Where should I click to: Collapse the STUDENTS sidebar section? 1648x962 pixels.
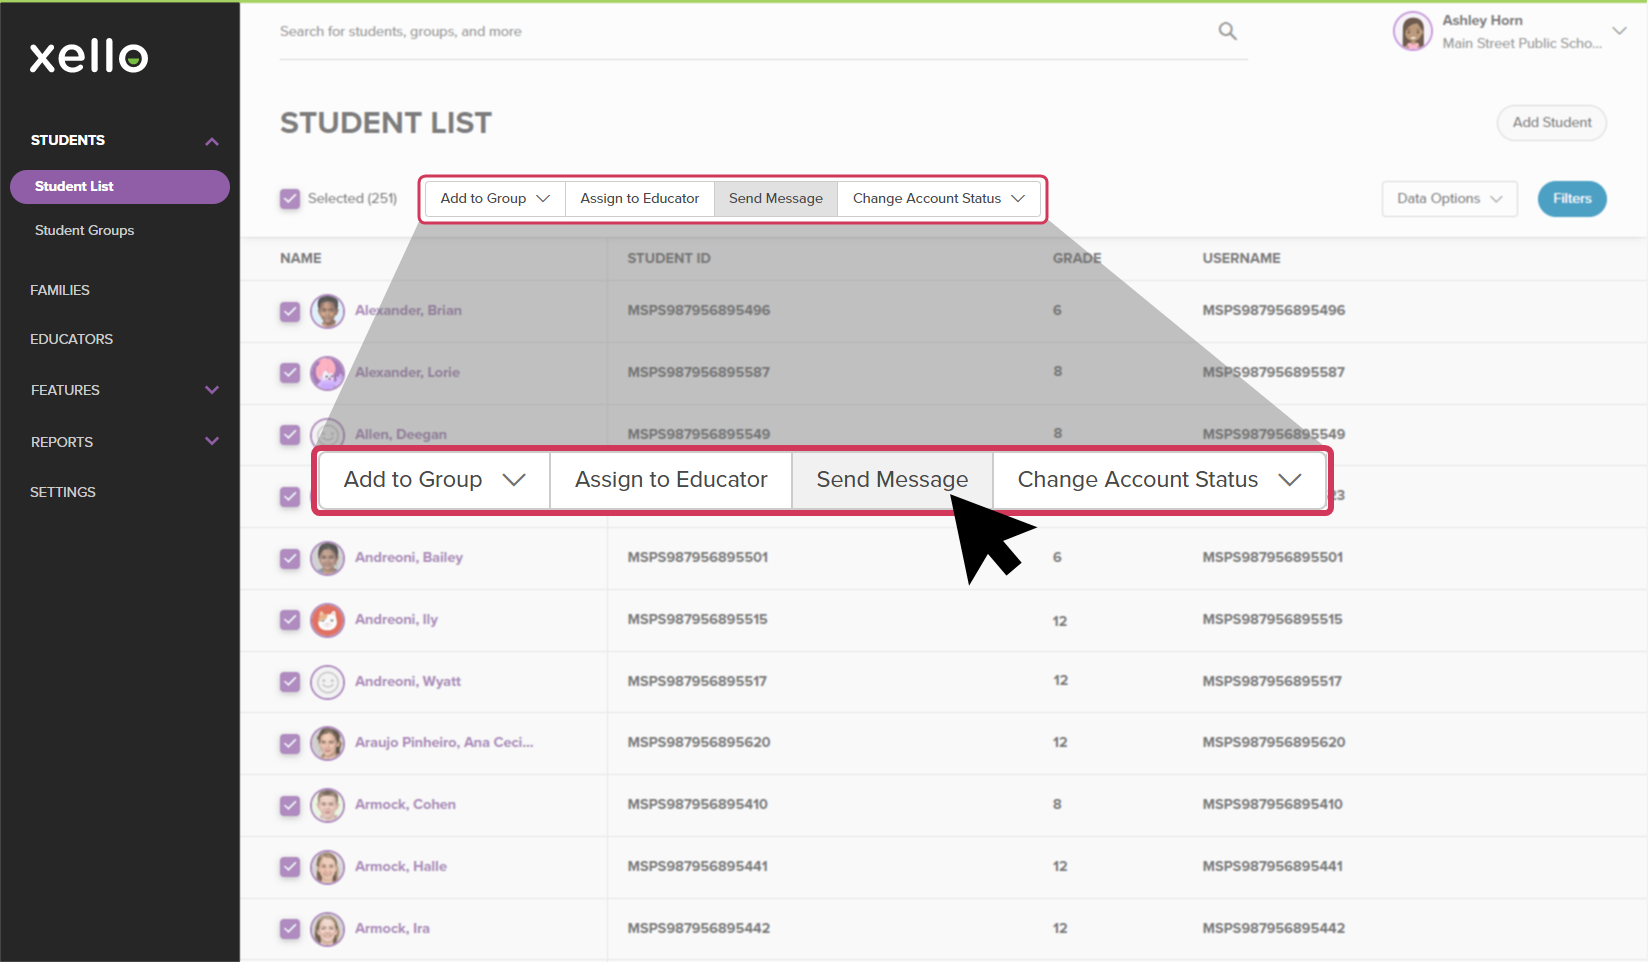[x=212, y=141]
